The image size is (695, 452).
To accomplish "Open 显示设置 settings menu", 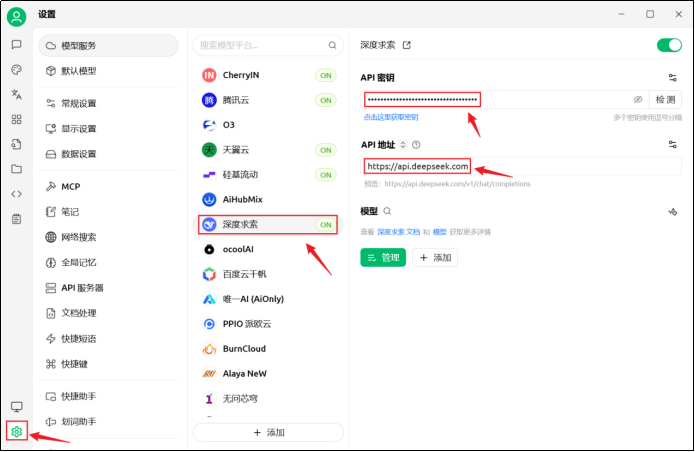I will pyautogui.click(x=109, y=129).
